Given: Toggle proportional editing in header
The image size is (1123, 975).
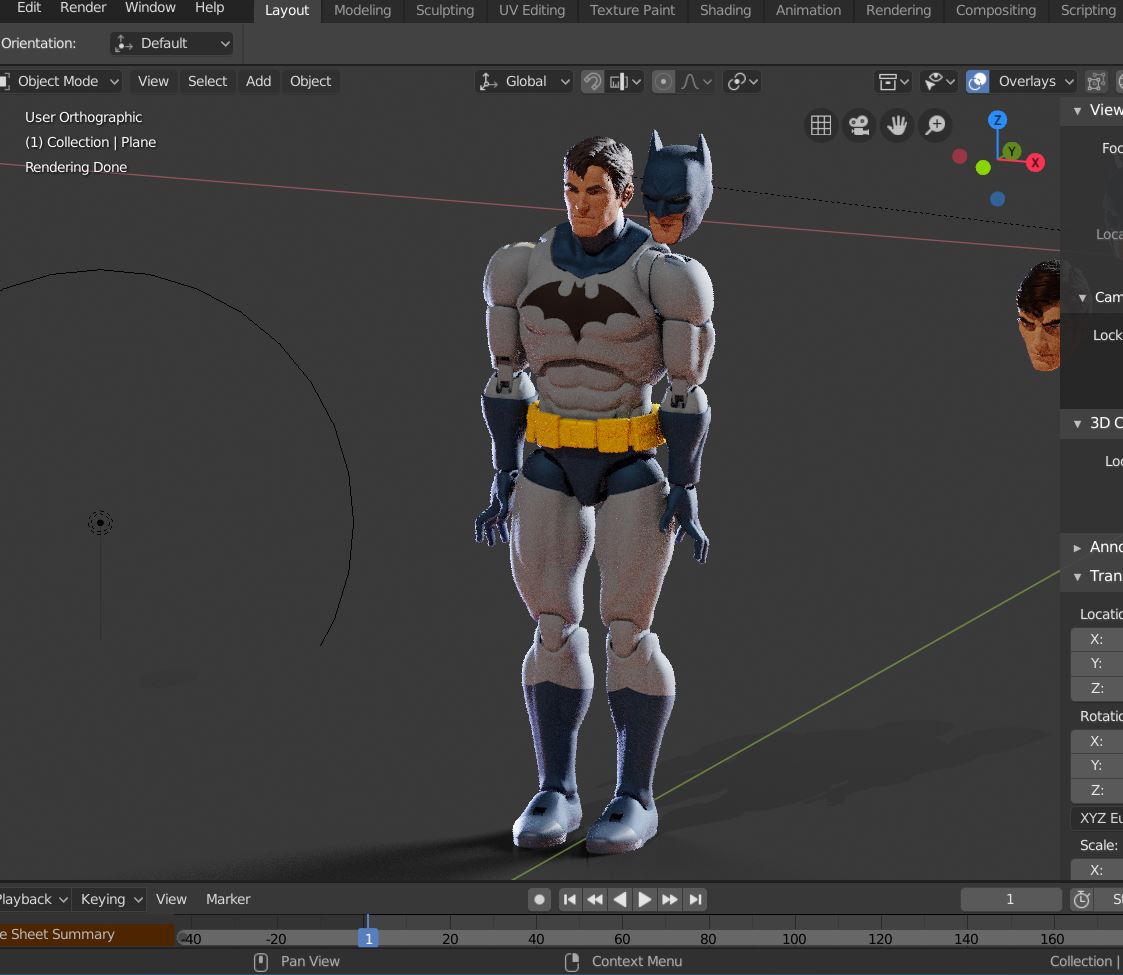Looking at the screenshot, I should click(663, 82).
